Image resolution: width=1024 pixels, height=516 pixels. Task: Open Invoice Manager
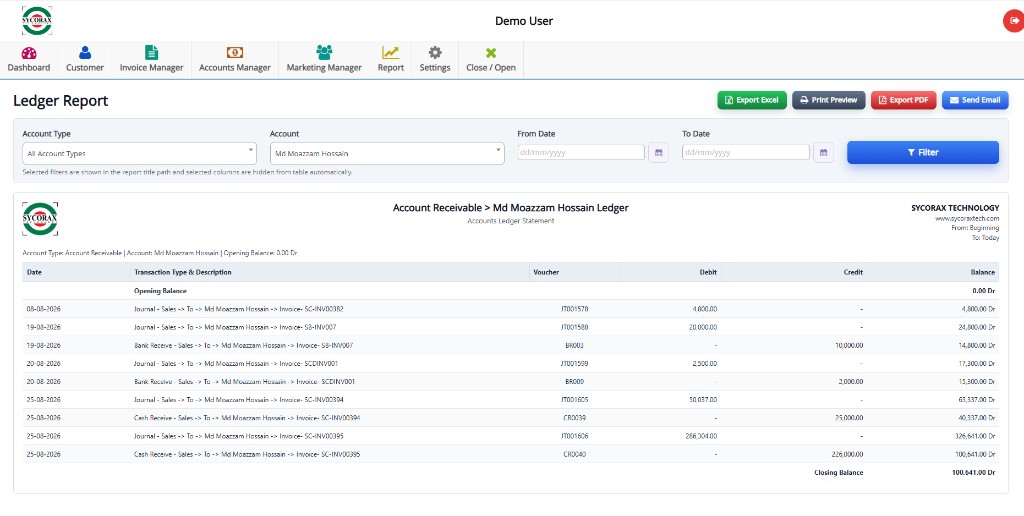152,59
